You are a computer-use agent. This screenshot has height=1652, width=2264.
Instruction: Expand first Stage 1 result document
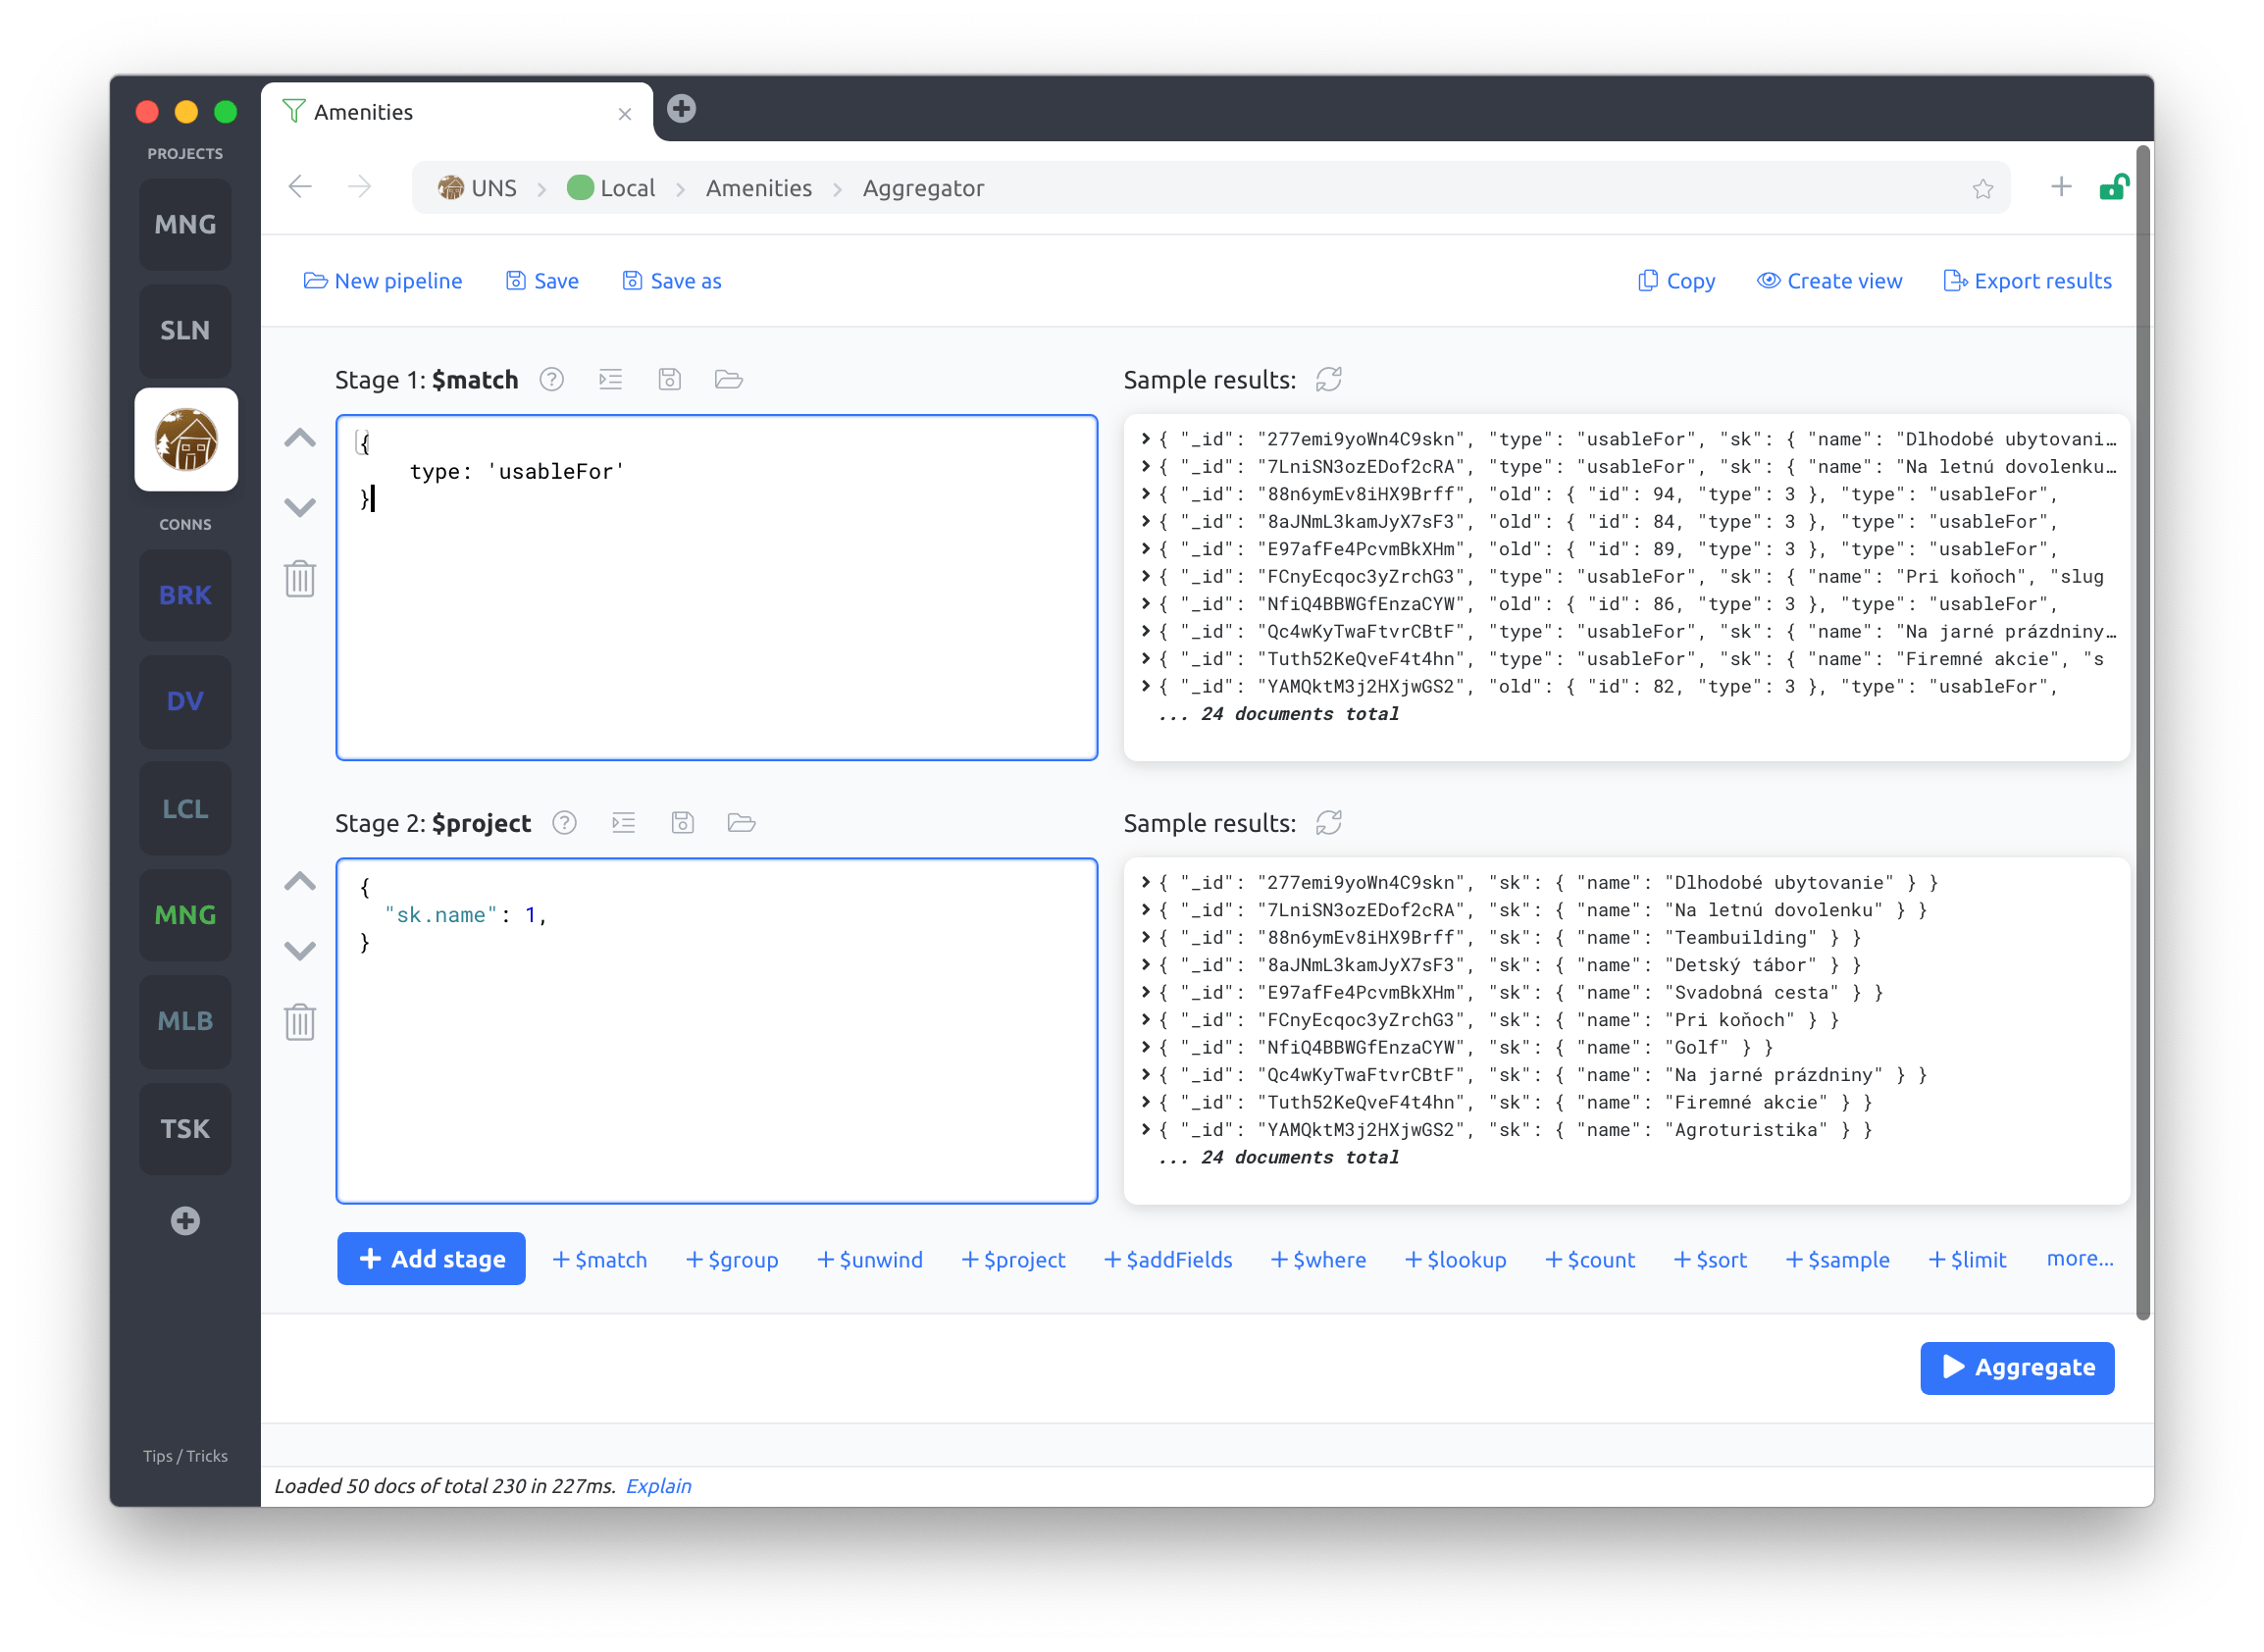1146,439
